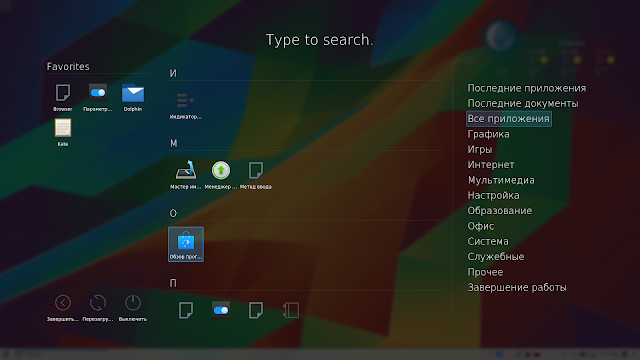Launch Мастер им... application
640x360 pixels.
(186, 175)
